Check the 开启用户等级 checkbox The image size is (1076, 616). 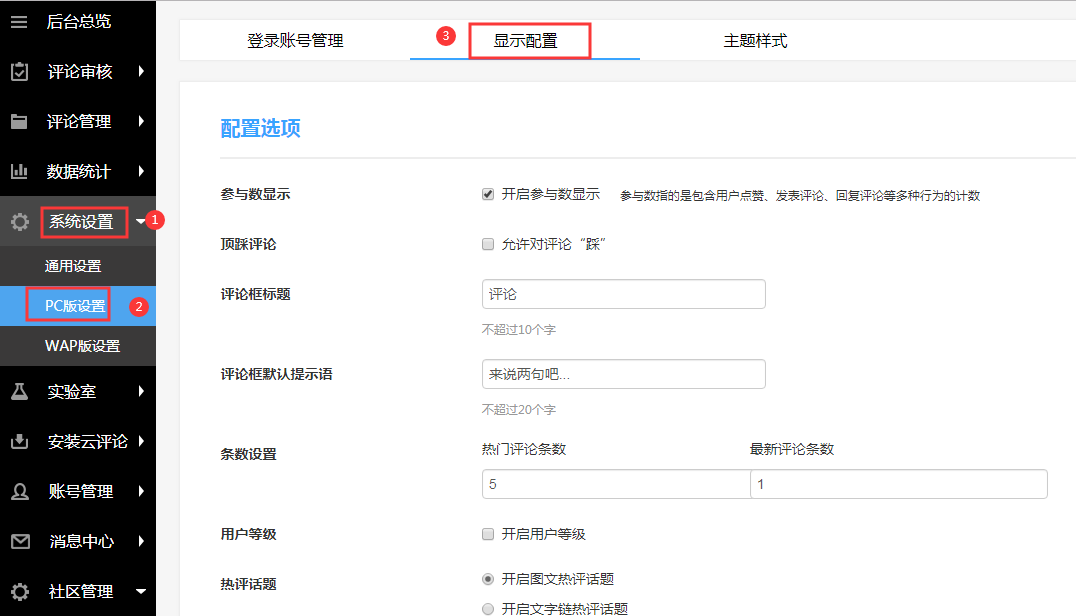(488, 534)
